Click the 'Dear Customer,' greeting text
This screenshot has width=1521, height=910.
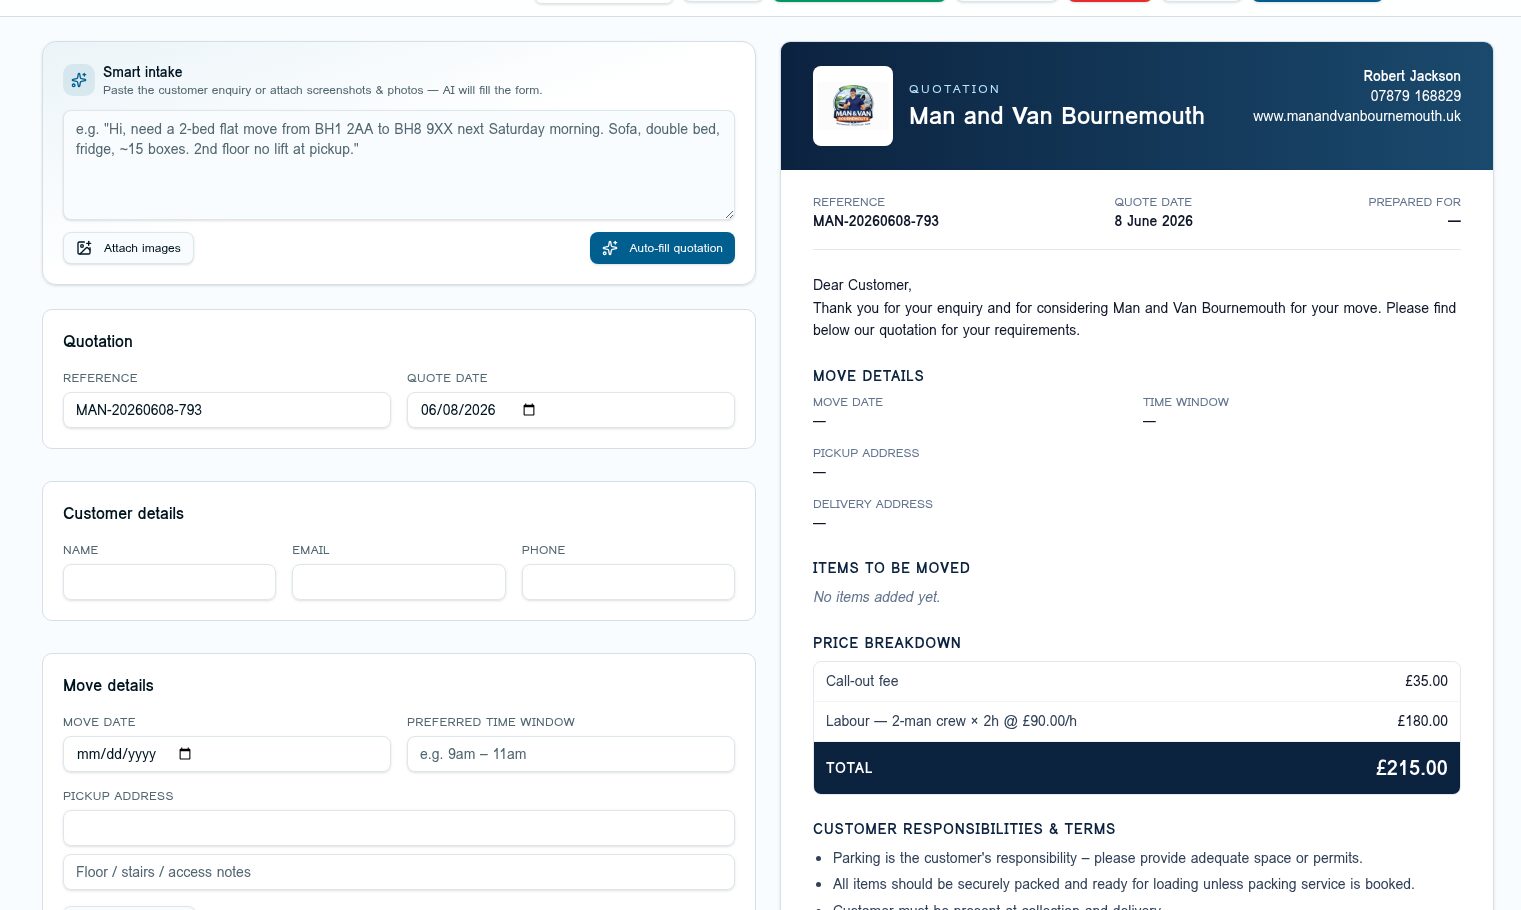(862, 285)
